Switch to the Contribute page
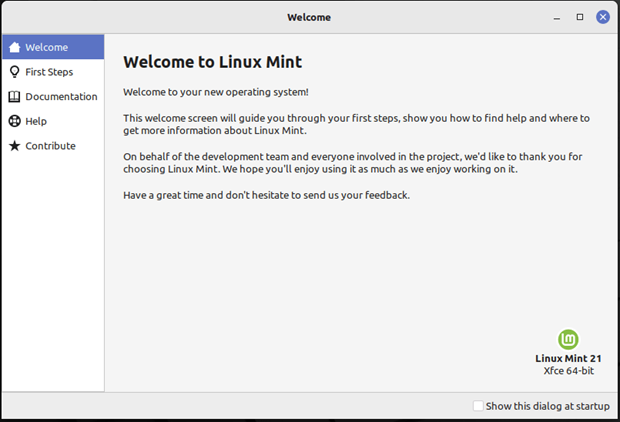620x422 pixels. point(53,146)
